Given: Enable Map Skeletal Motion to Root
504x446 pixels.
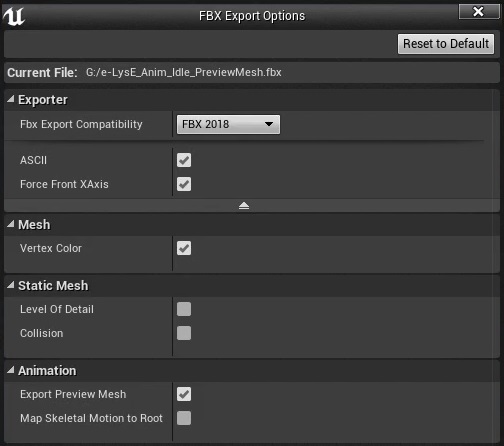Looking at the screenshot, I should [x=184, y=418].
